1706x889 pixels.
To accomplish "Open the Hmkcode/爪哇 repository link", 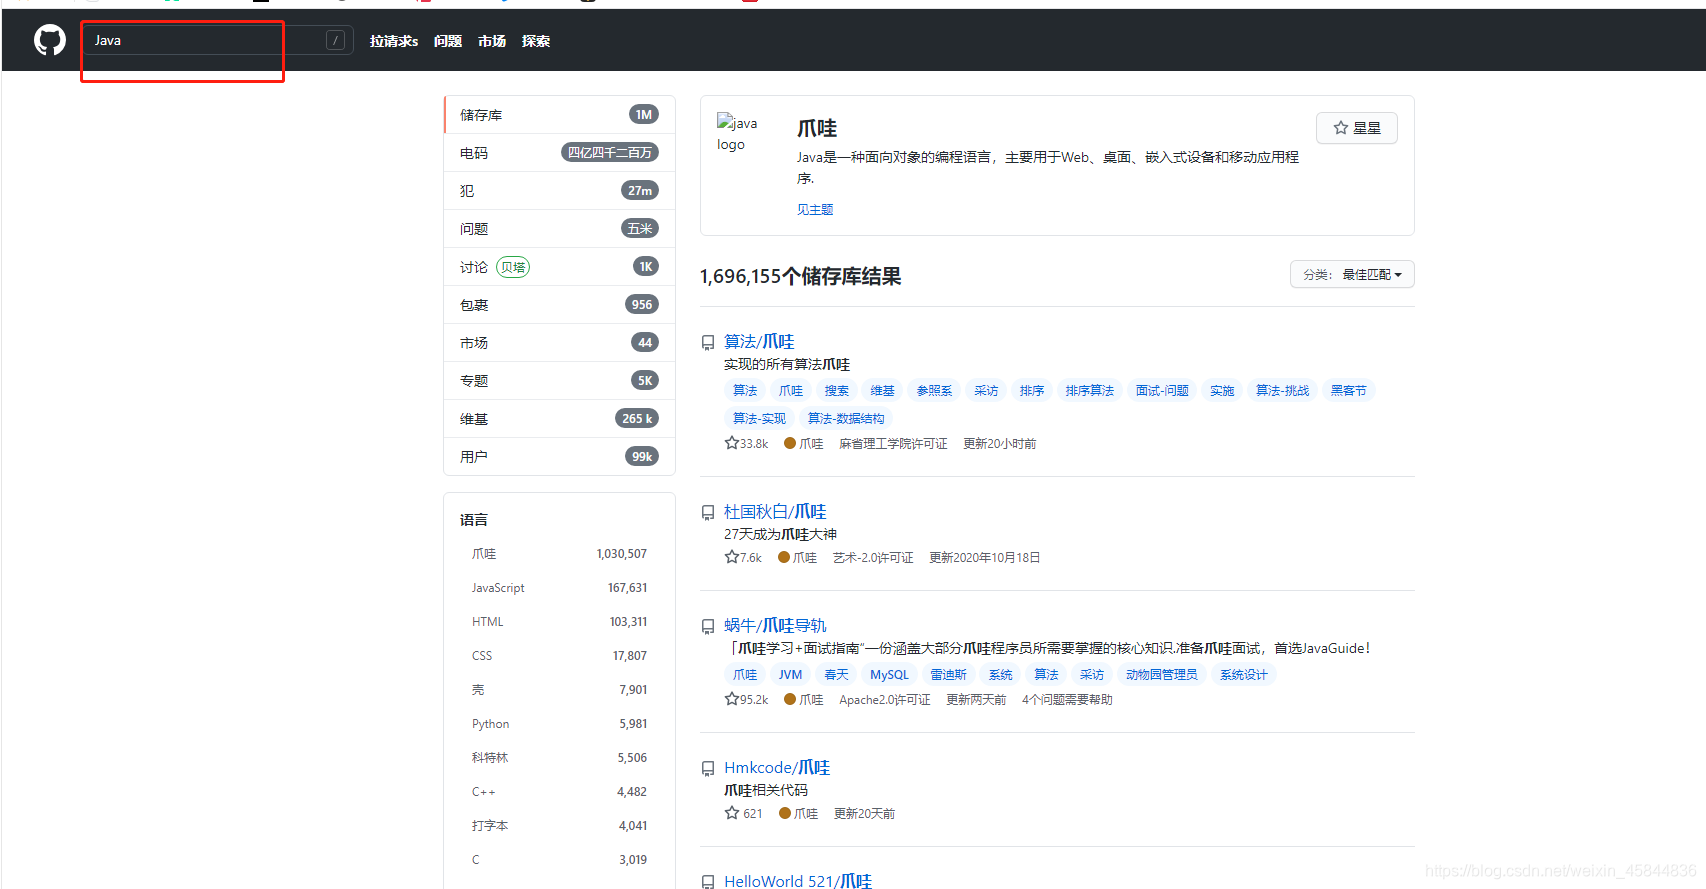I will 777,768.
